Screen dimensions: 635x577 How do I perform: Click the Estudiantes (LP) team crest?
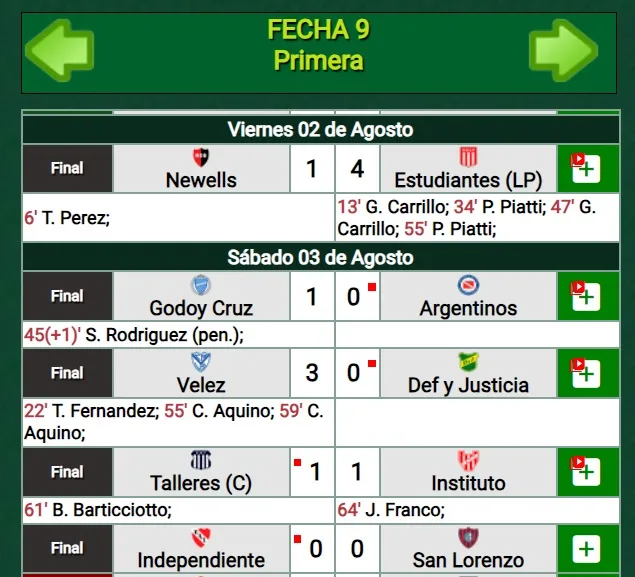pyautogui.click(x=468, y=157)
